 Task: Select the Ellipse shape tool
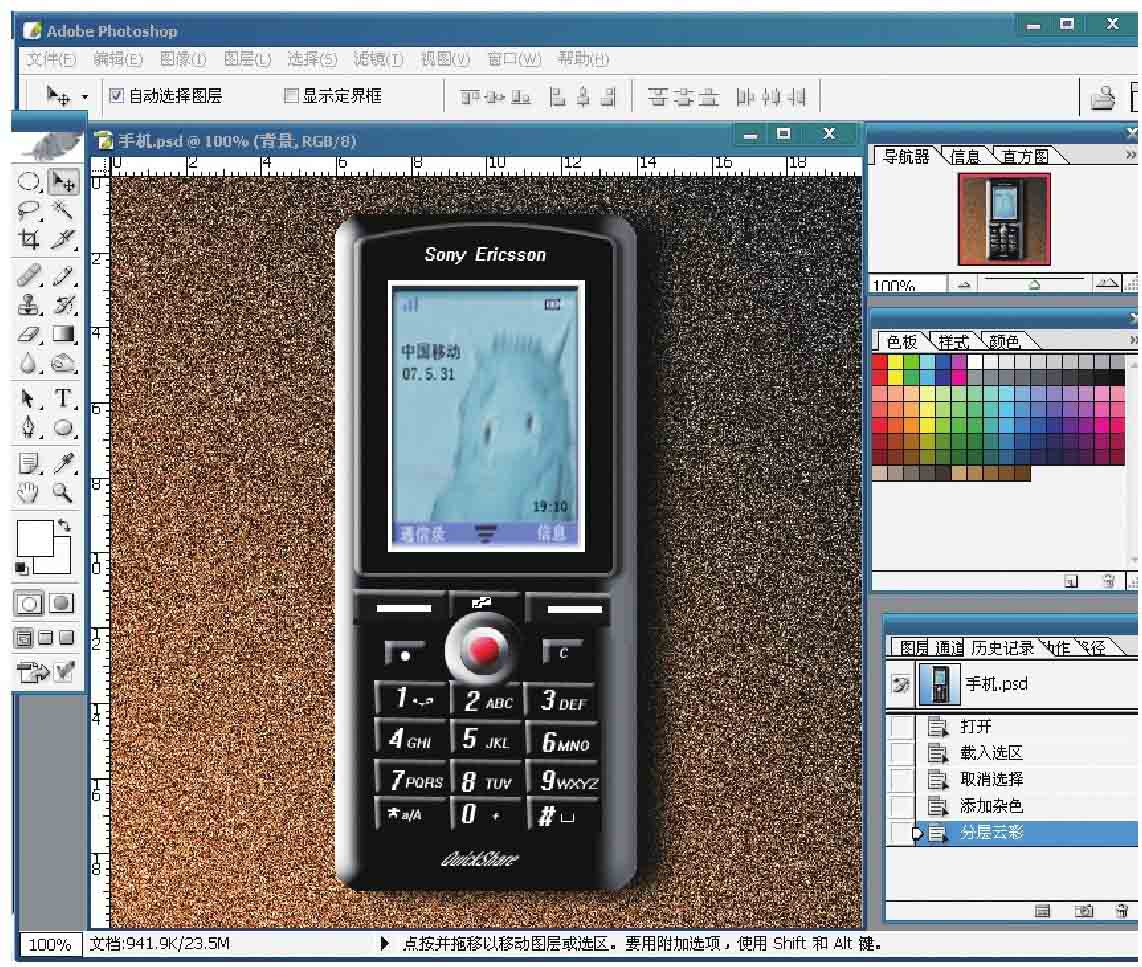(x=63, y=427)
